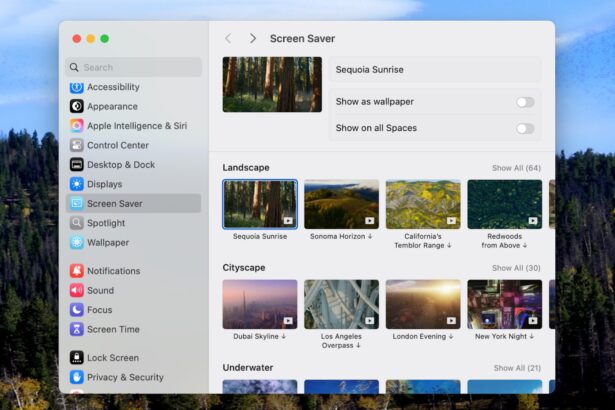615x410 pixels.
Task: Open Appearance settings
Action: click(134, 106)
